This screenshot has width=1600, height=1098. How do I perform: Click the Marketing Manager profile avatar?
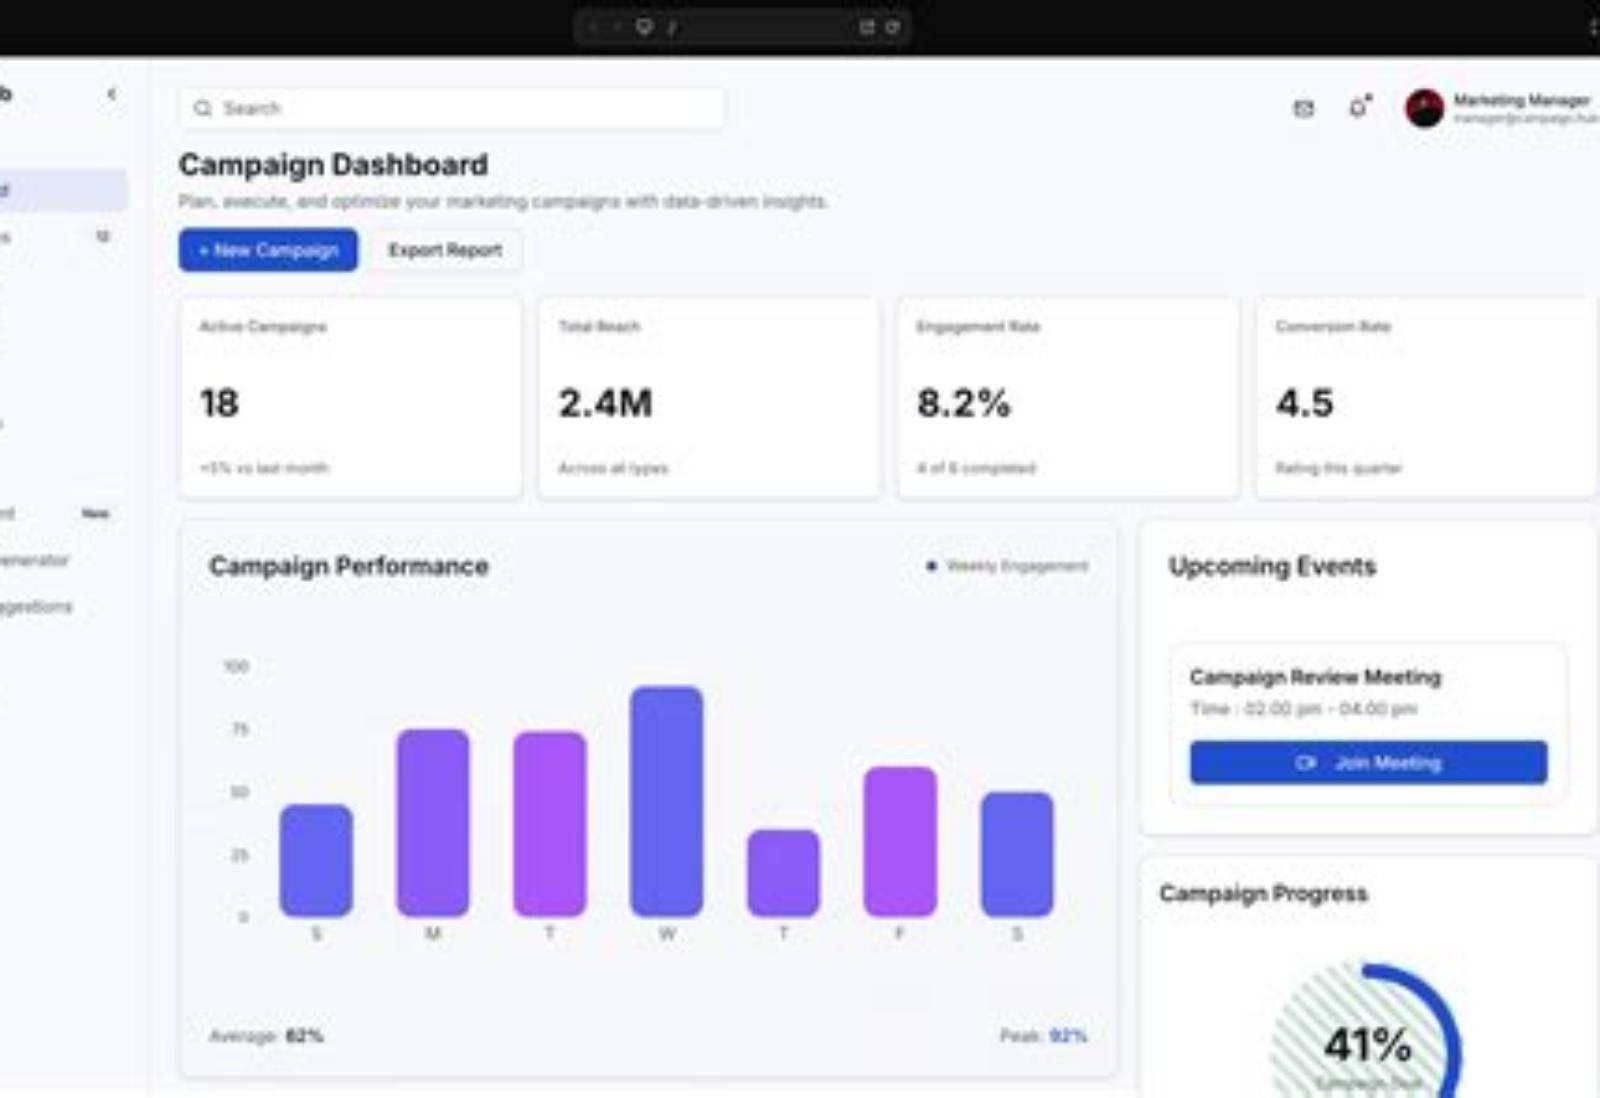(1424, 108)
